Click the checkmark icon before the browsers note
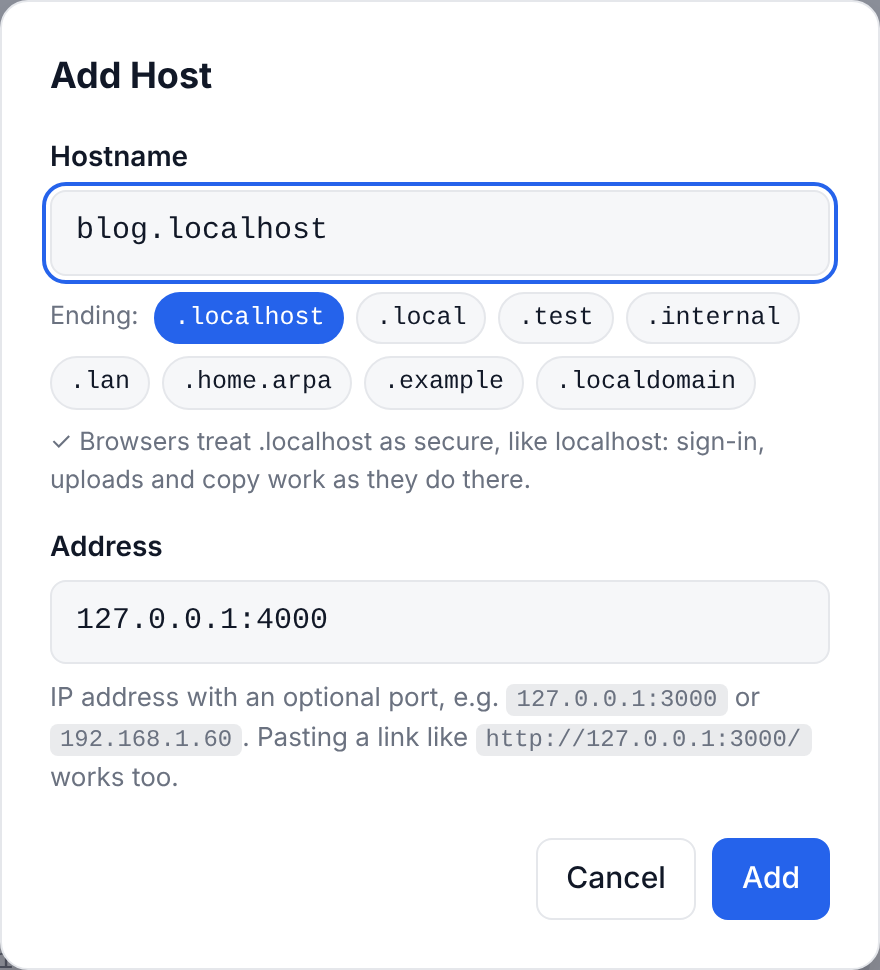Viewport: 880px width, 970px height. 61,442
